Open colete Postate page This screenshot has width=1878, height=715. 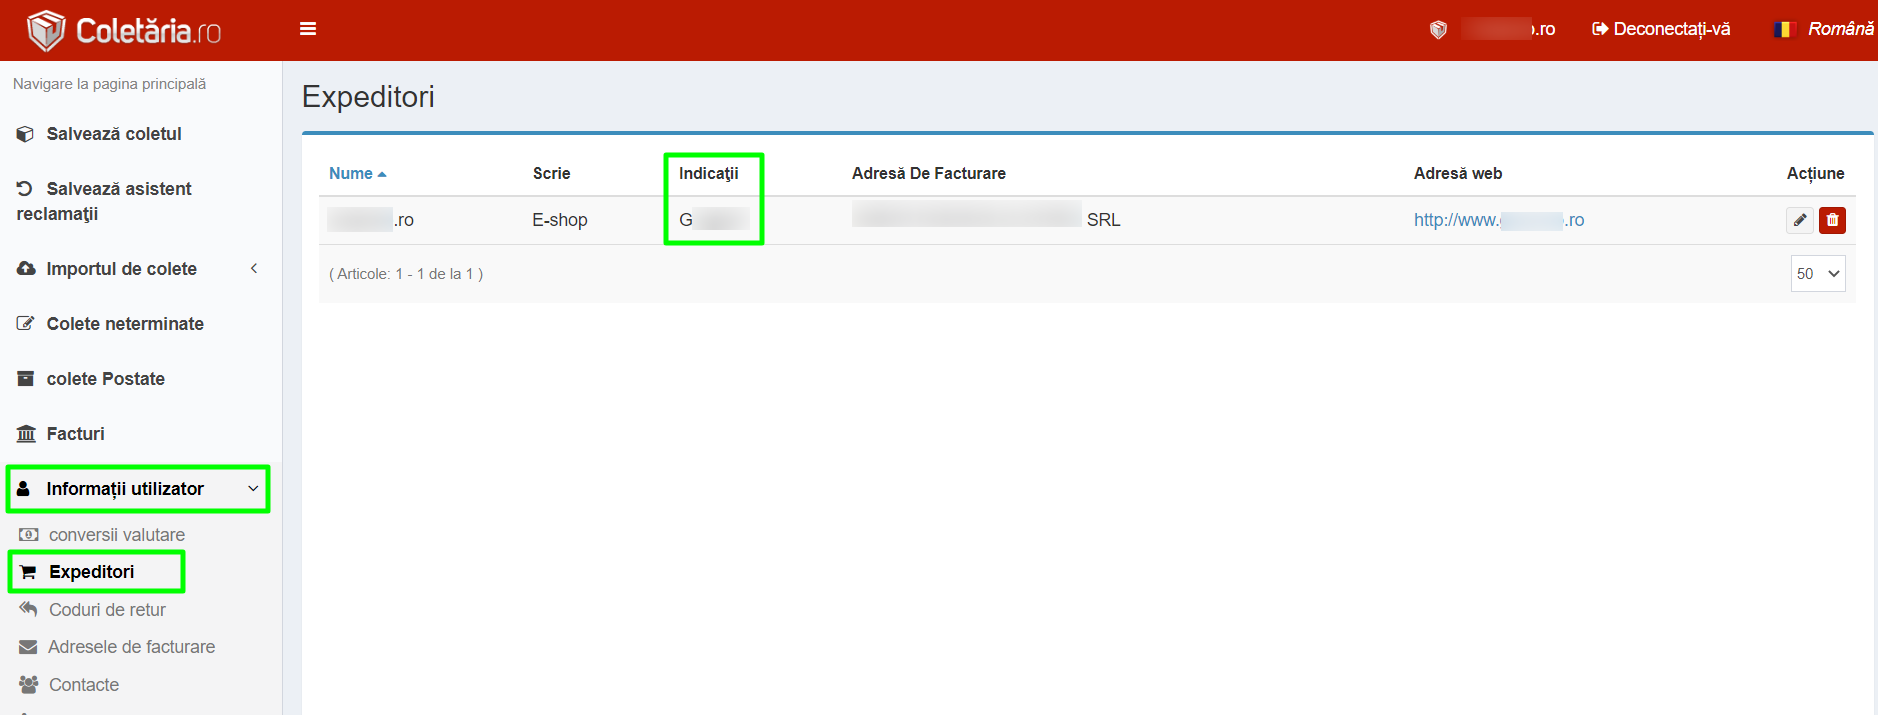(x=105, y=379)
